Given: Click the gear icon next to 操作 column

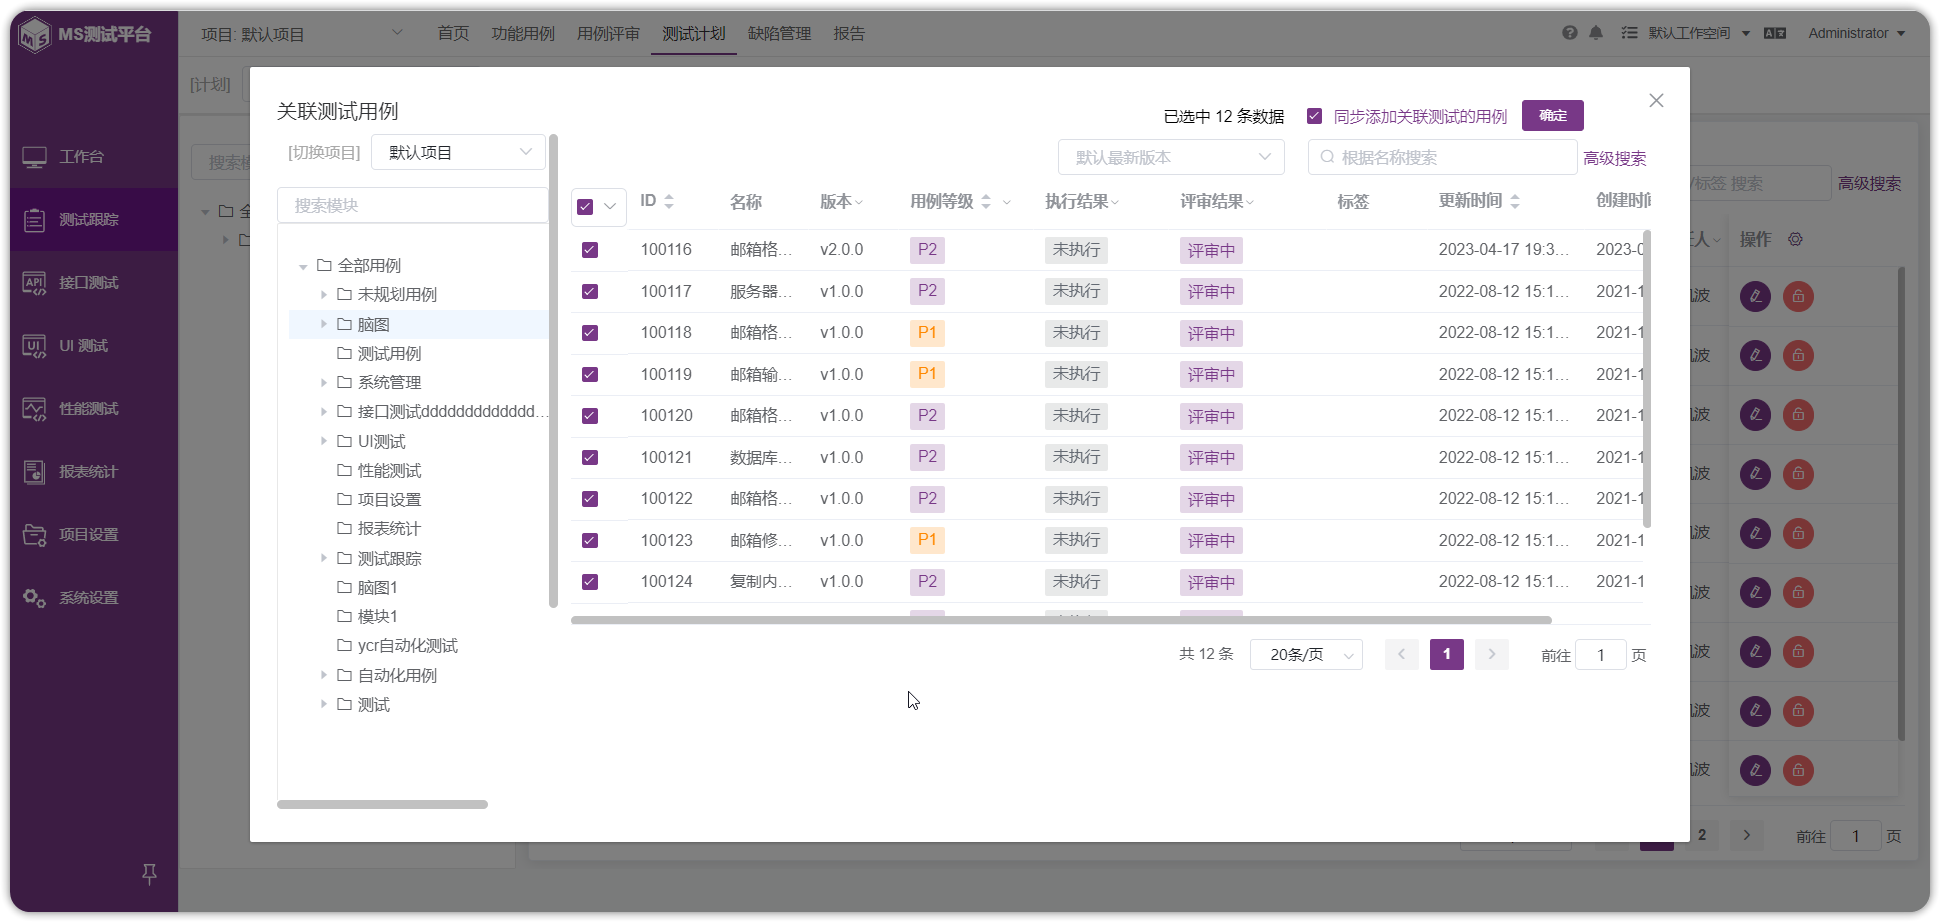Looking at the screenshot, I should click(1795, 240).
